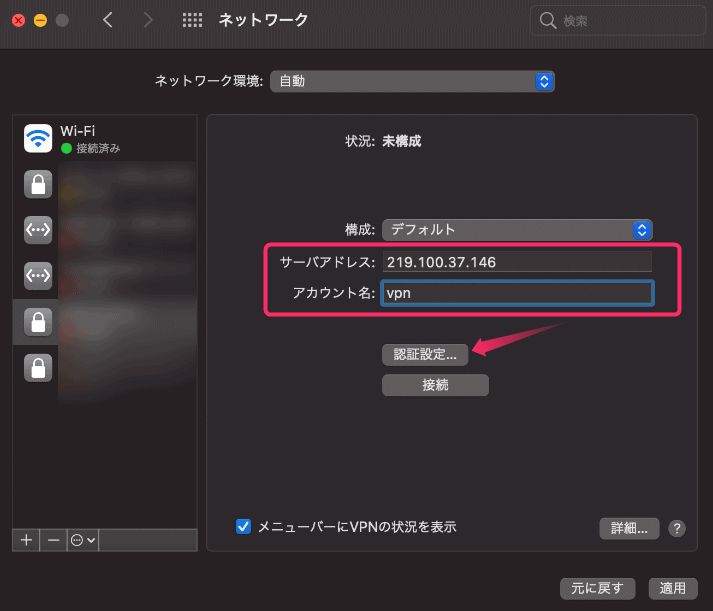The image size is (713, 611).
Task: Click the サーバアドレス field 219.100.37.146
Action: [517, 262]
